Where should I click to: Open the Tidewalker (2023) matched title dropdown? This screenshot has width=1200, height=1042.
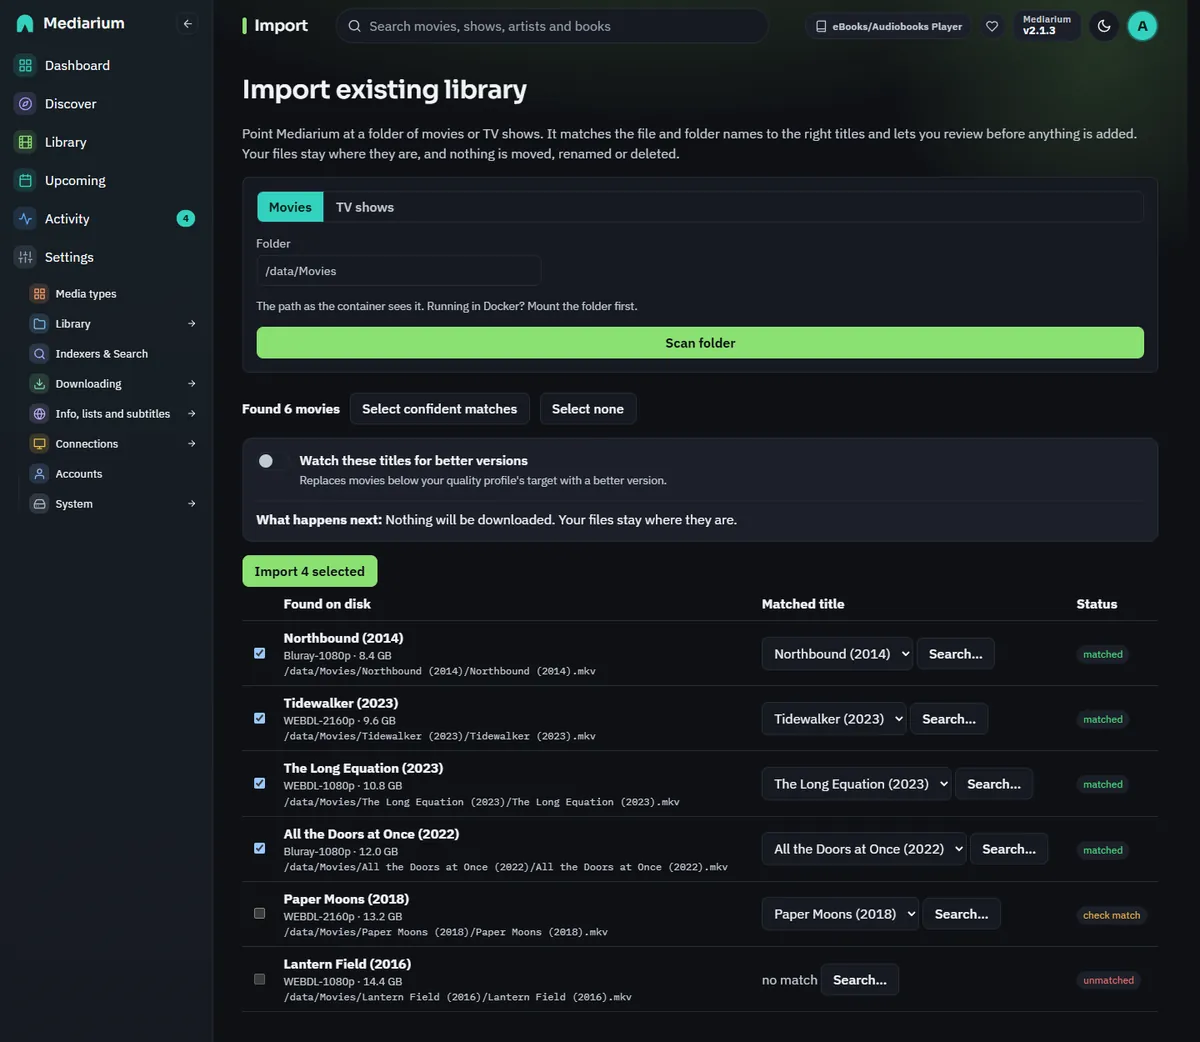pyautogui.click(x=834, y=719)
